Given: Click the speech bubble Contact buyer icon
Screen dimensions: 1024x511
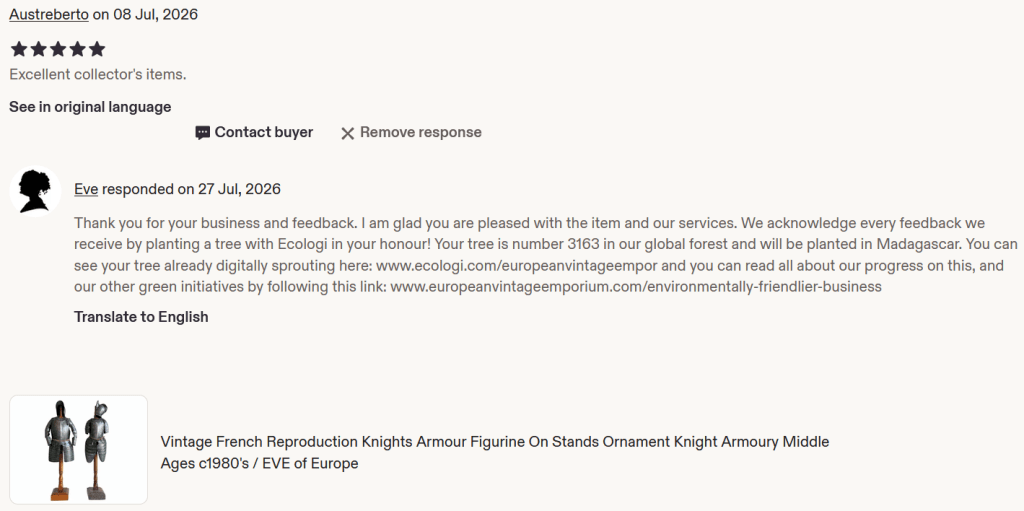Looking at the screenshot, I should 202,133.
